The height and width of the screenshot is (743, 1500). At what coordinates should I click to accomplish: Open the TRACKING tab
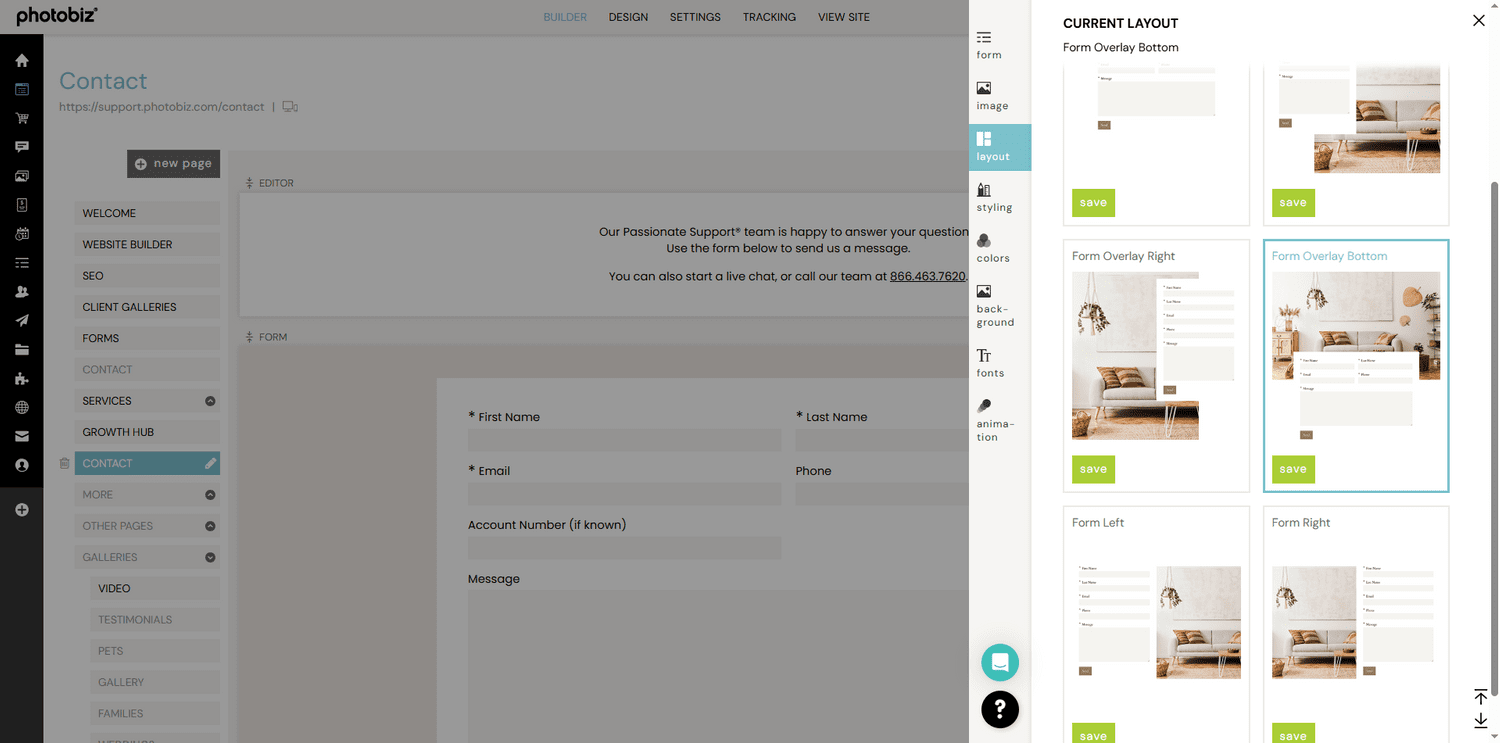tap(769, 17)
